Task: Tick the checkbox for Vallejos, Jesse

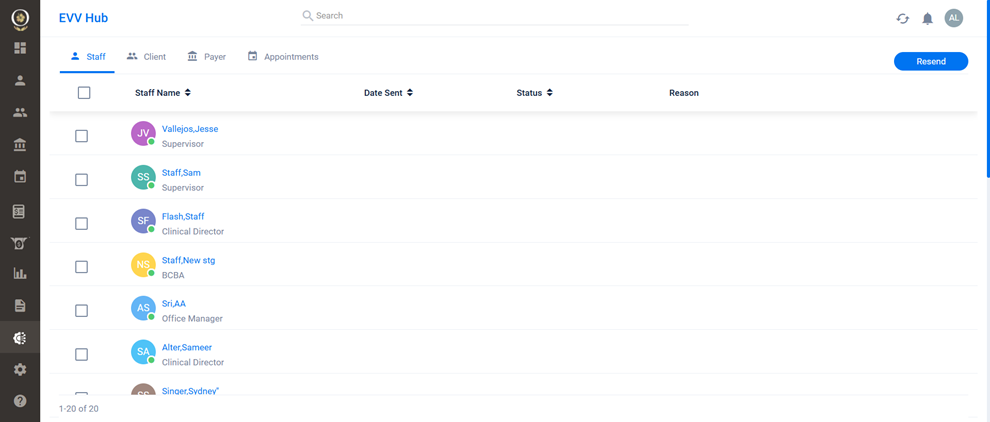Action: [82, 136]
